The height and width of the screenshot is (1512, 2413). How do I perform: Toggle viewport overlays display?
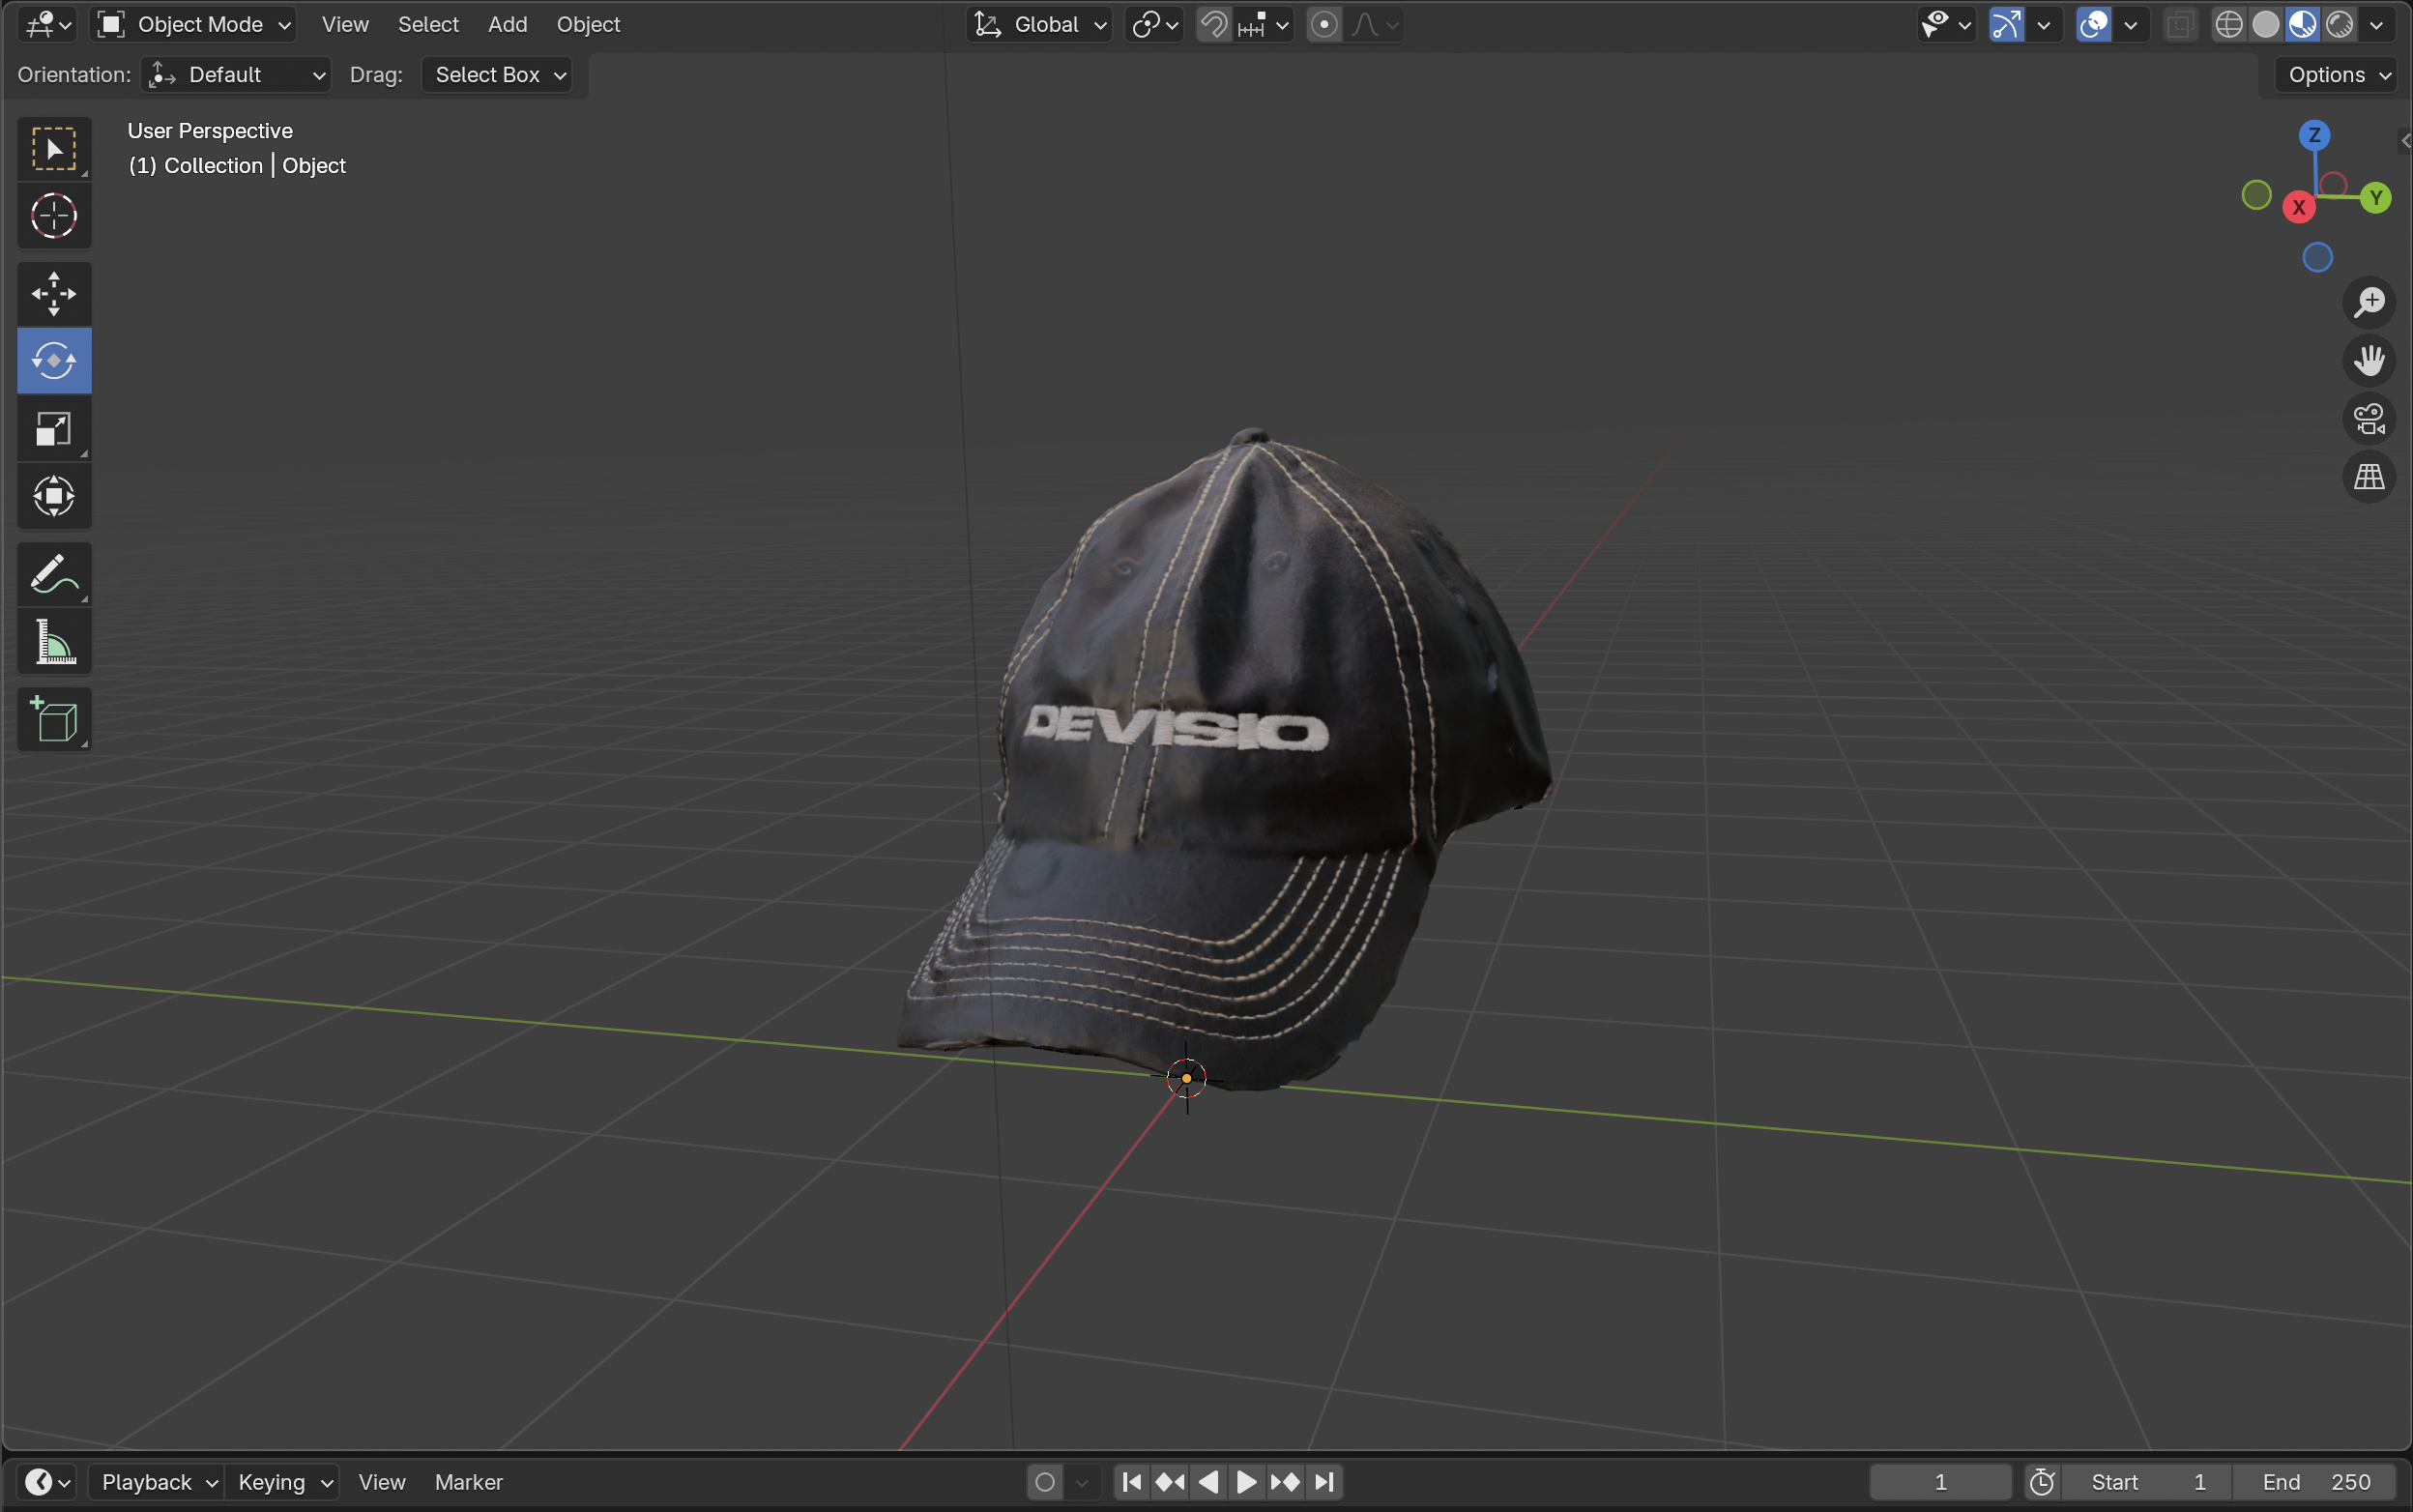click(2093, 24)
